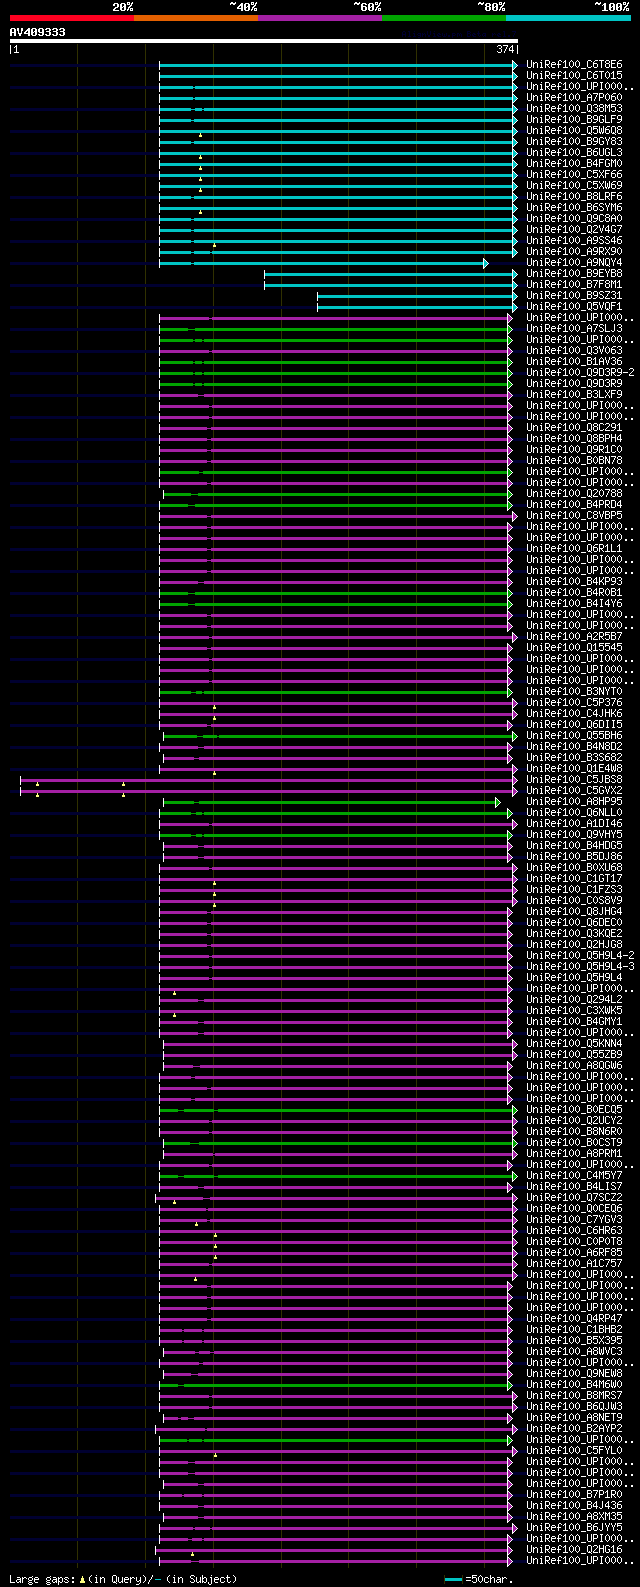Choose the UniRef100_B9SZ31 hit label
The width and height of the screenshot is (640, 1587).
(x=574, y=296)
